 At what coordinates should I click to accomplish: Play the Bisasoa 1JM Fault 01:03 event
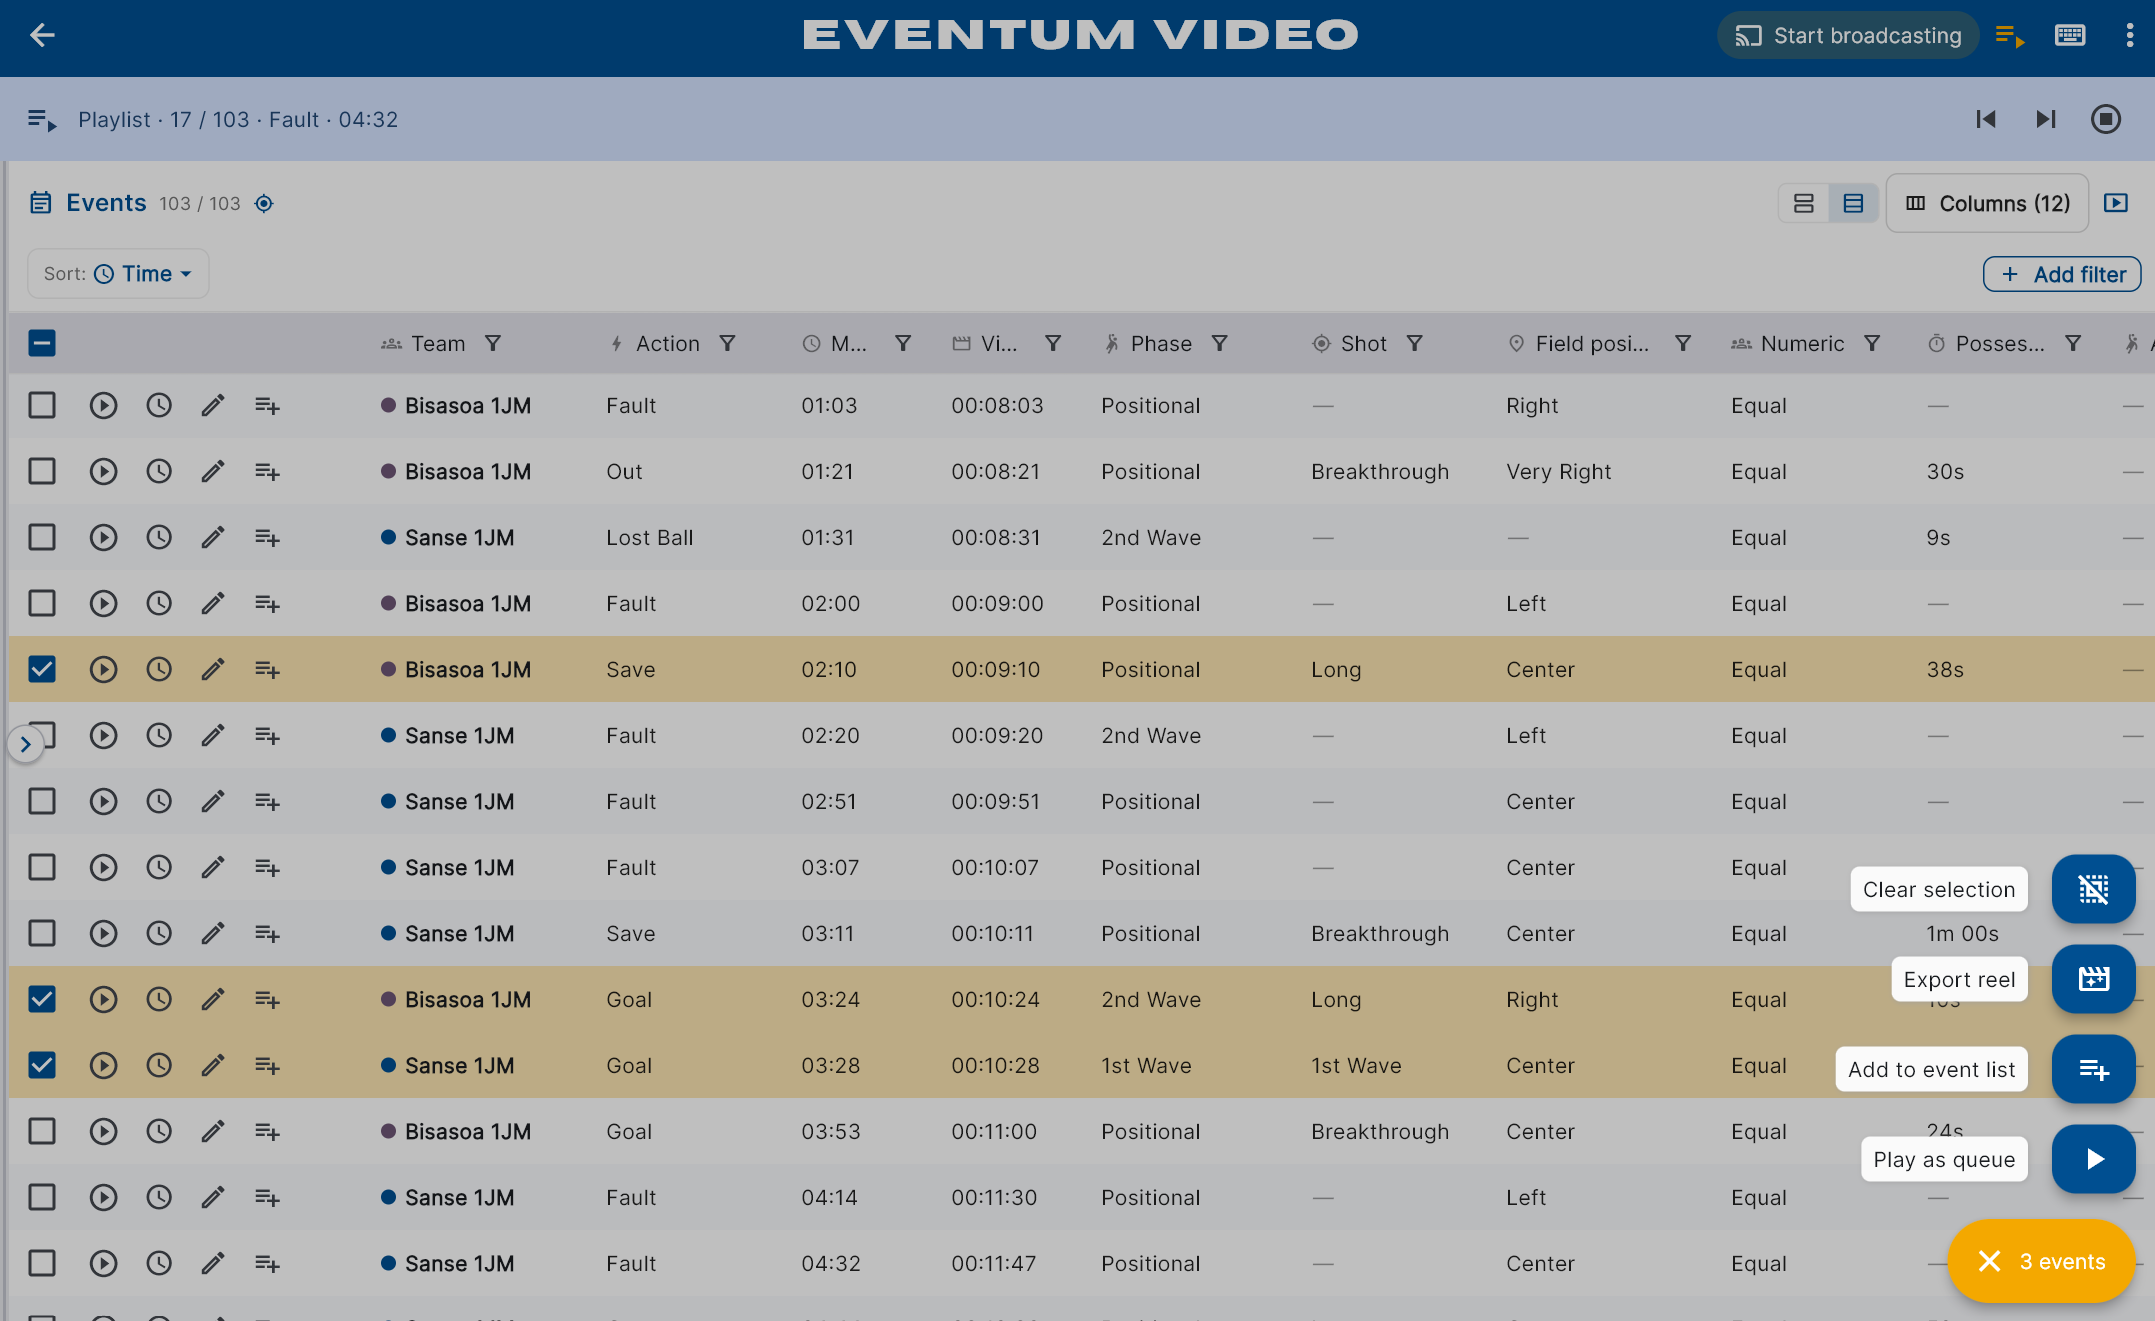pyautogui.click(x=103, y=406)
